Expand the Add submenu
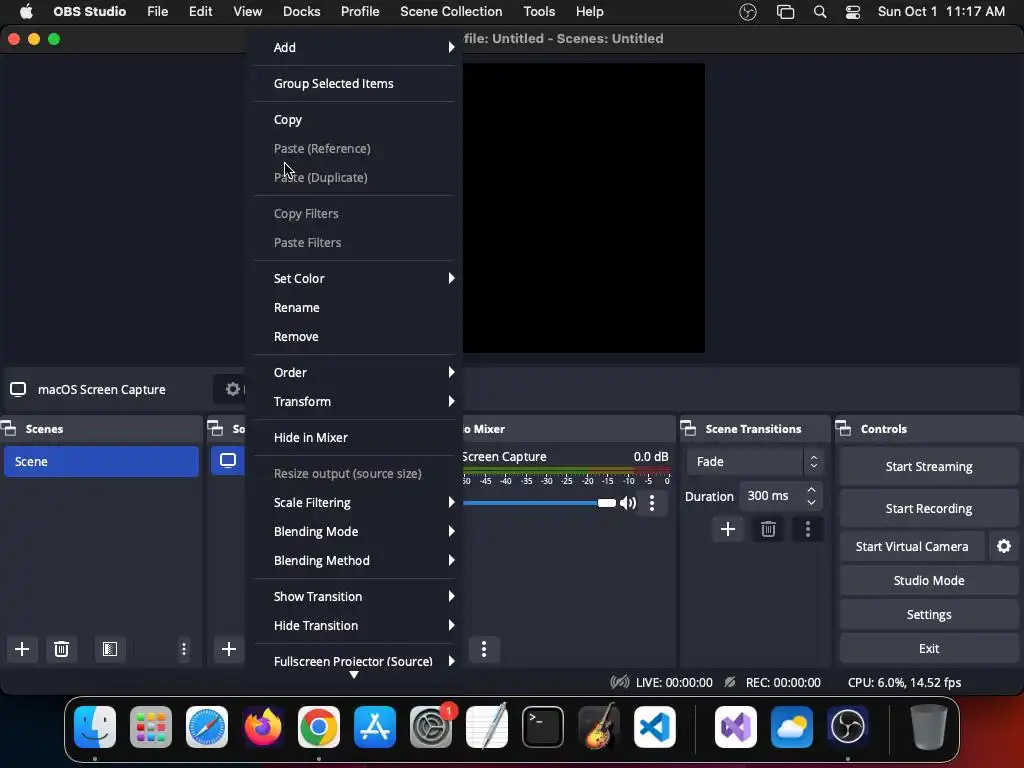 [x=354, y=47]
